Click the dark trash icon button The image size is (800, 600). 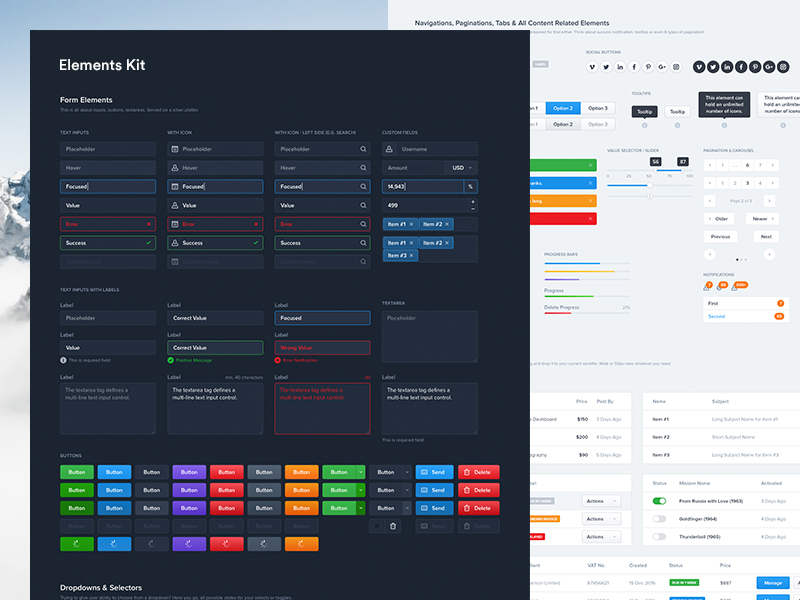pyautogui.click(x=393, y=526)
